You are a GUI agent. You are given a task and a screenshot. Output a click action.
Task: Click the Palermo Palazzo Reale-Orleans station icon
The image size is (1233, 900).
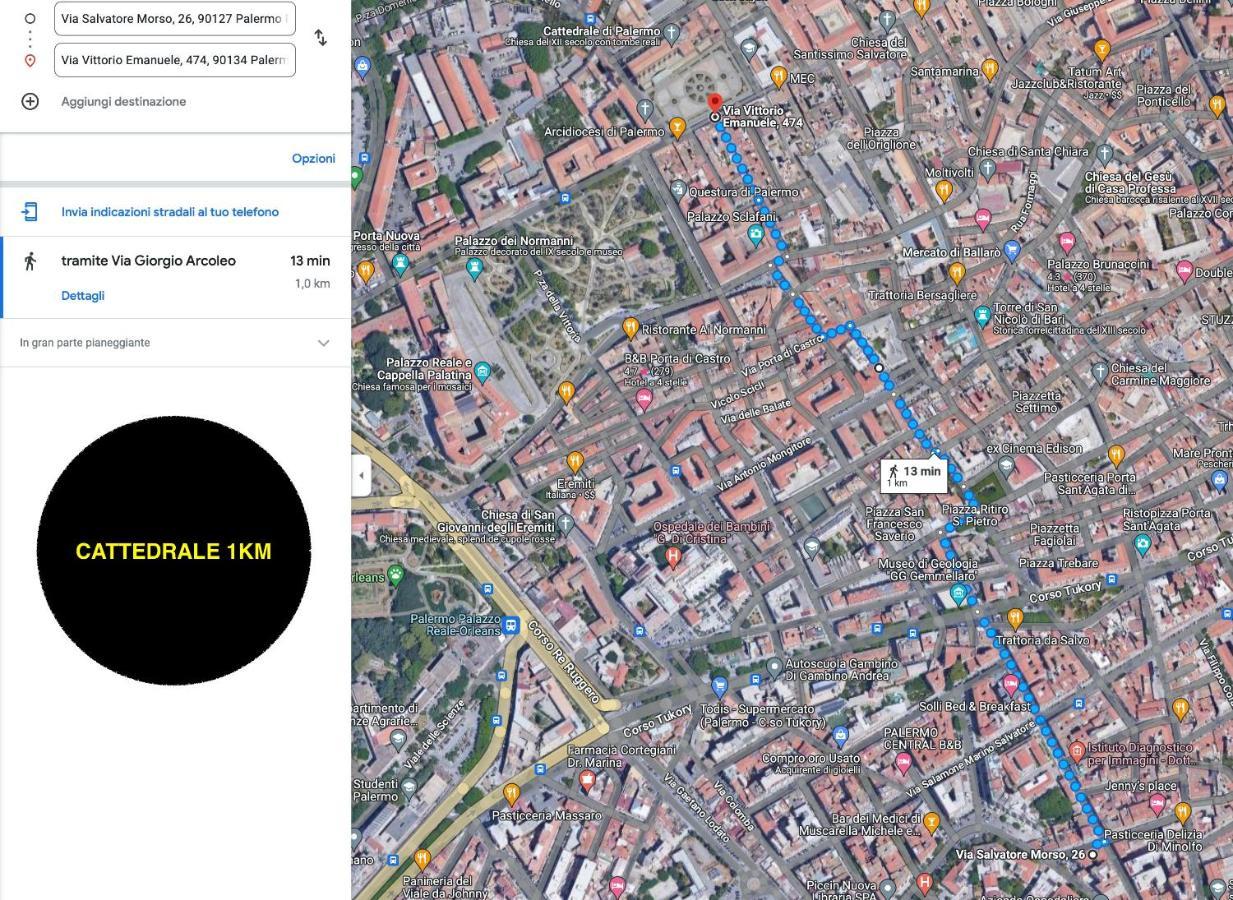coord(511,626)
